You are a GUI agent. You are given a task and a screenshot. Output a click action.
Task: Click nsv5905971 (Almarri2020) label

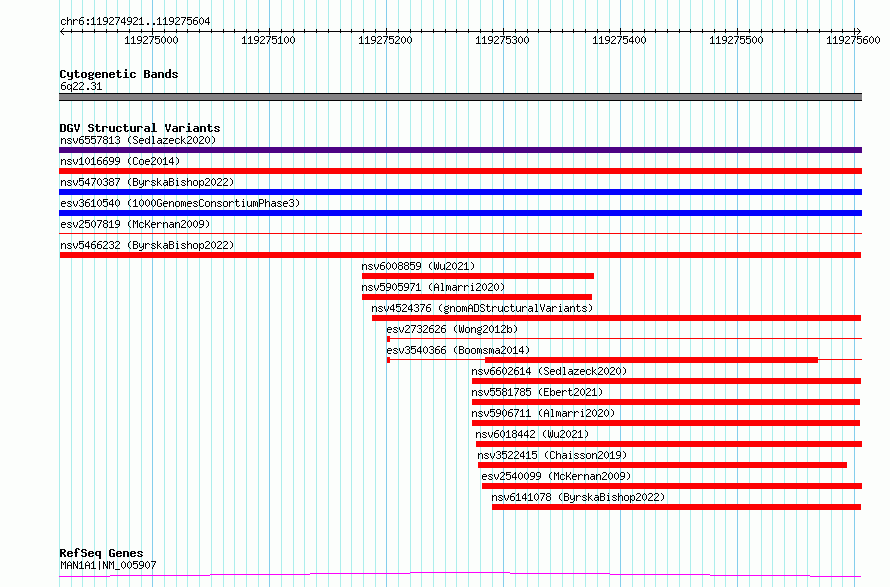(x=433, y=287)
